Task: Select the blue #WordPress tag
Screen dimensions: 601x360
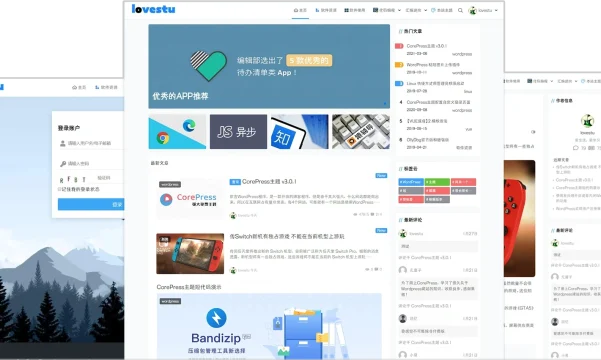Action: click(x=411, y=182)
